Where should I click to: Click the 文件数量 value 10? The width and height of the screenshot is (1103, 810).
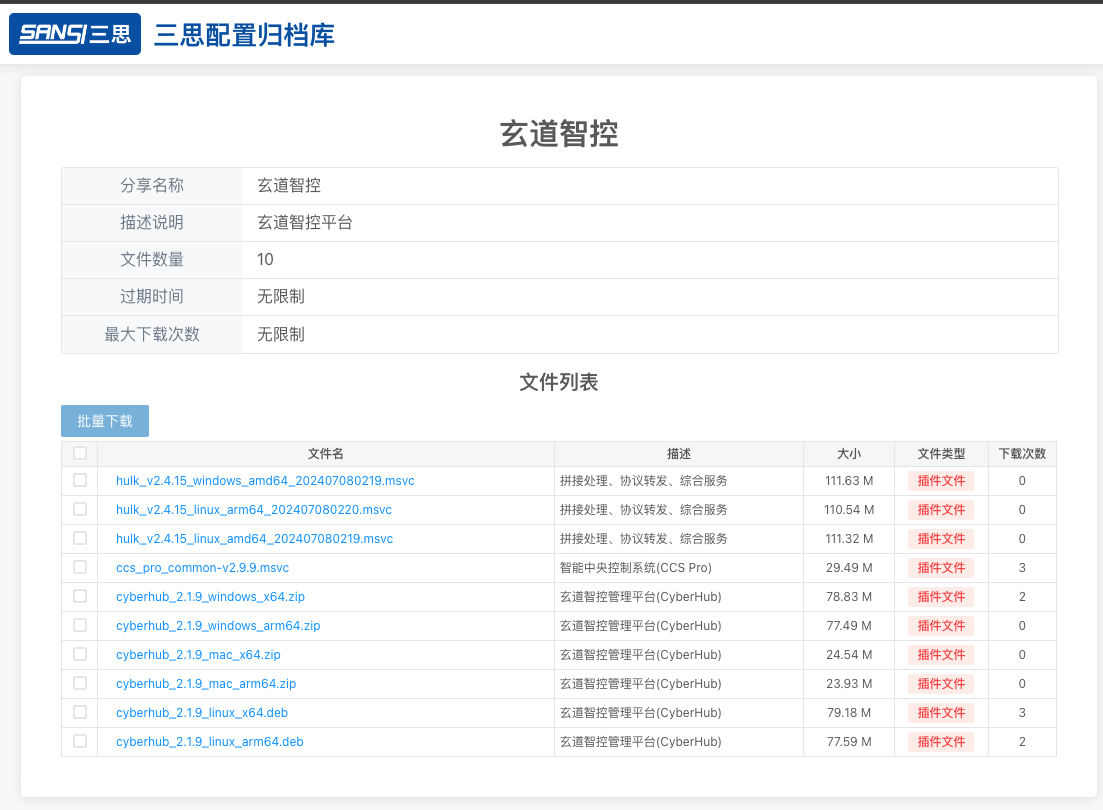coord(265,260)
